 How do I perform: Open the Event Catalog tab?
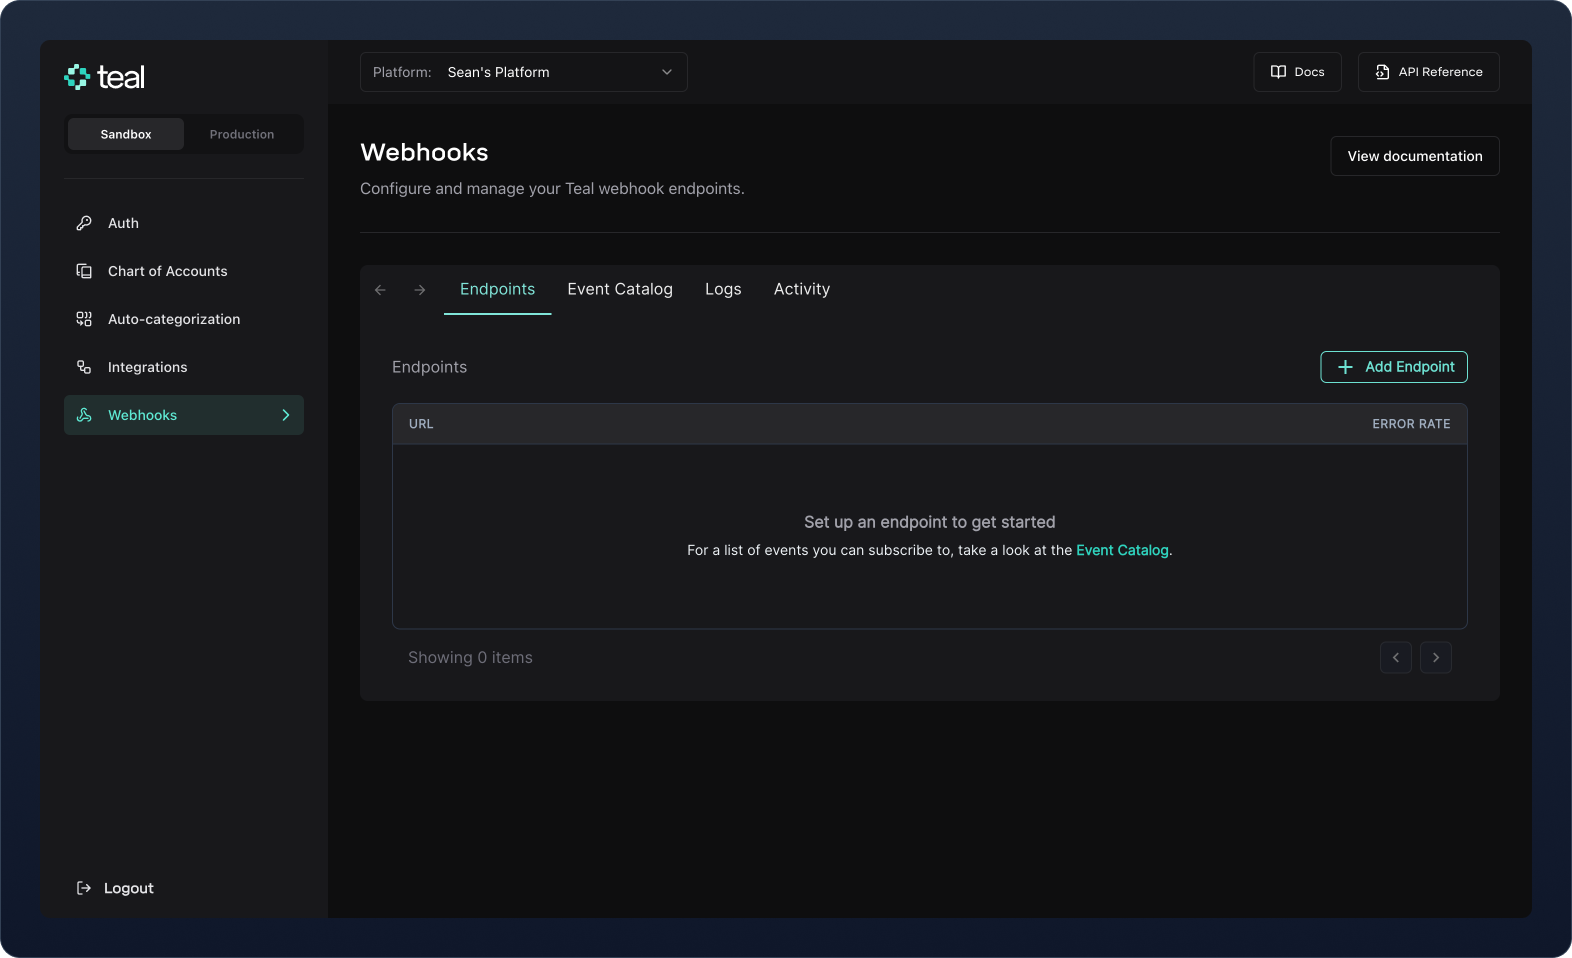pos(620,290)
